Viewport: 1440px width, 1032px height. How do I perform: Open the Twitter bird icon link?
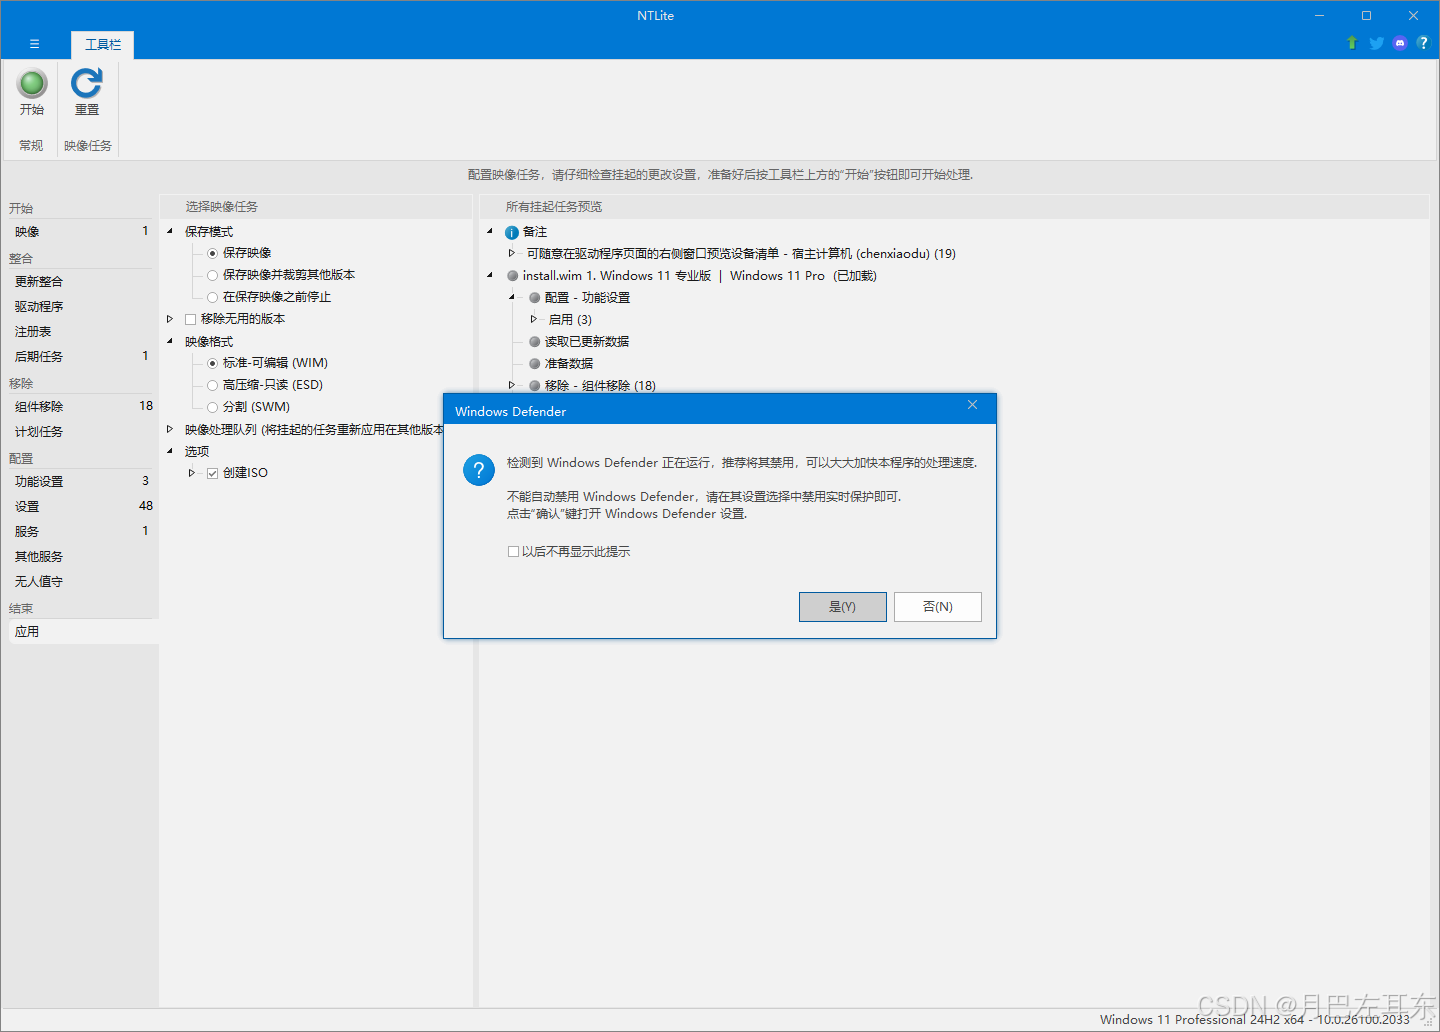pos(1376,43)
